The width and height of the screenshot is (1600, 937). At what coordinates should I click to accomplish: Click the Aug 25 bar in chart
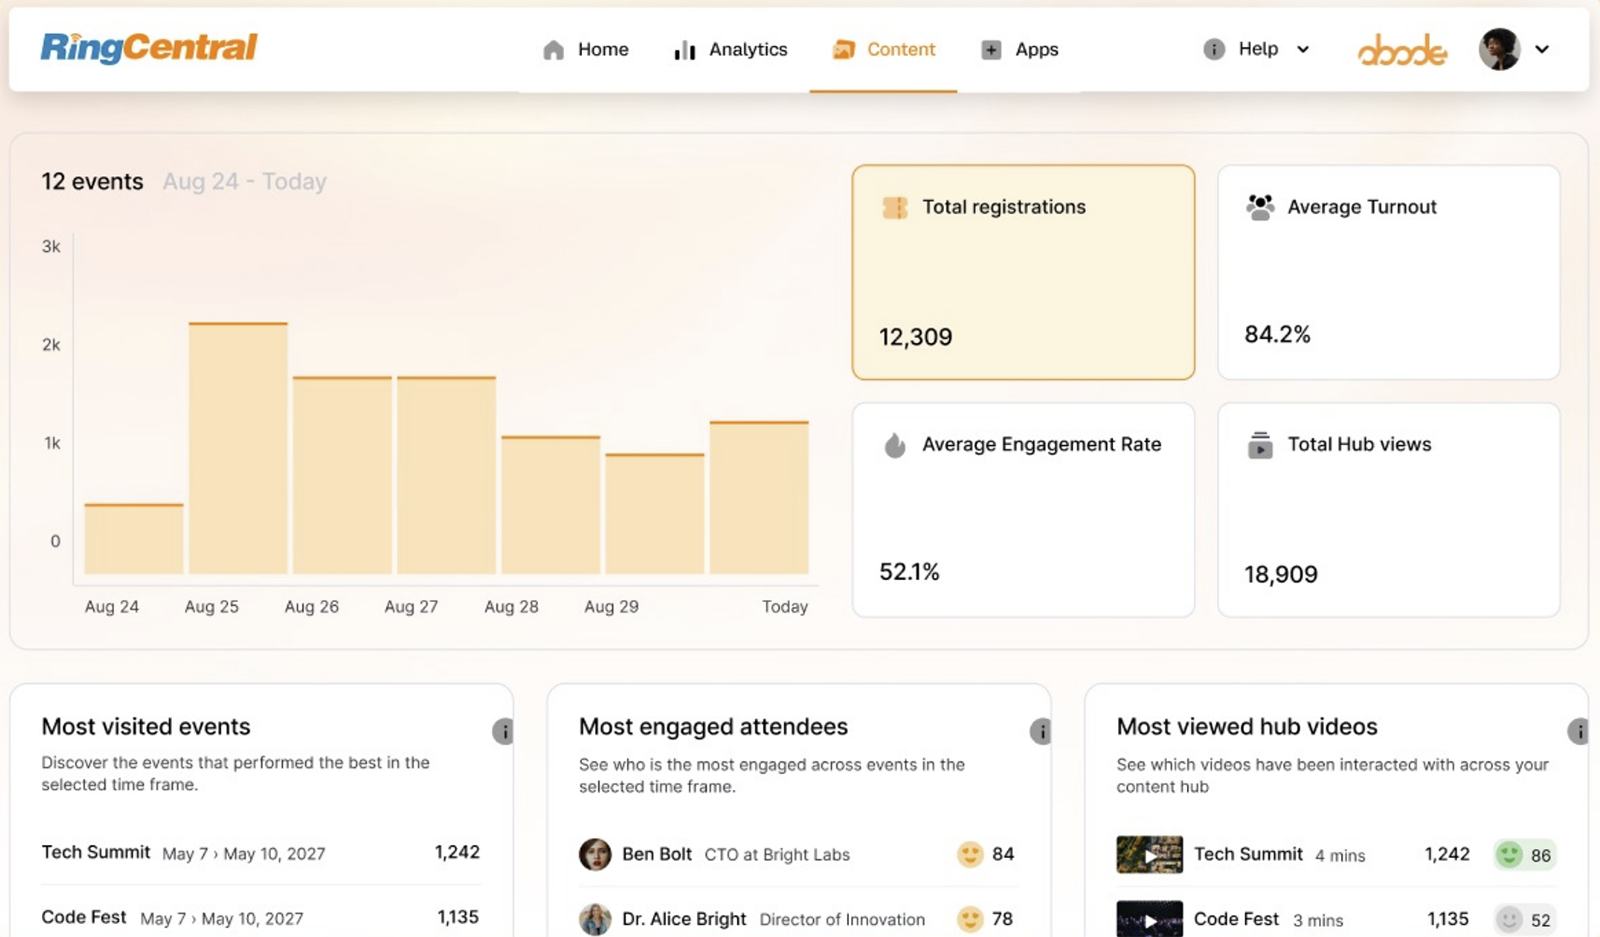(238, 448)
